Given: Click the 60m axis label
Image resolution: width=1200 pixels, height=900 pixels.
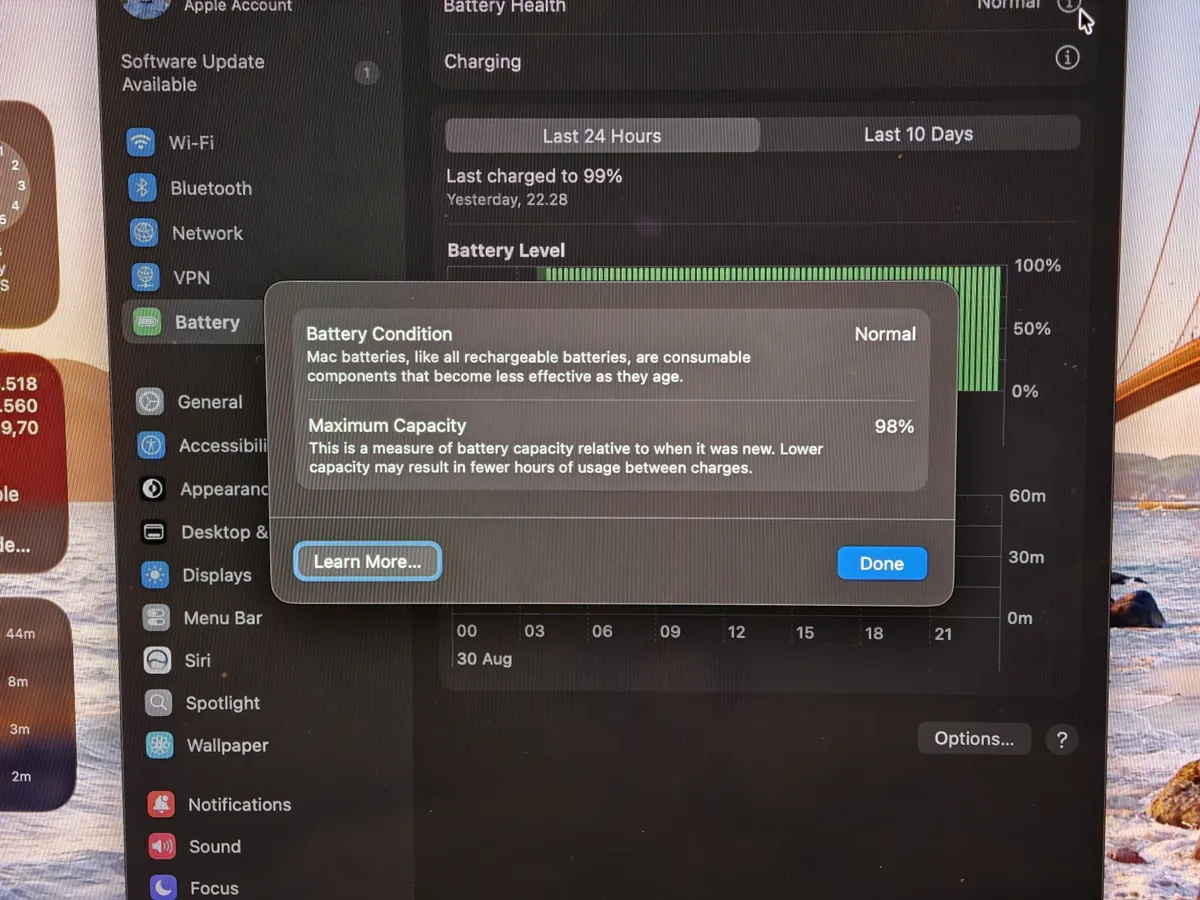Looking at the screenshot, I should pyautogui.click(x=1027, y=496).
